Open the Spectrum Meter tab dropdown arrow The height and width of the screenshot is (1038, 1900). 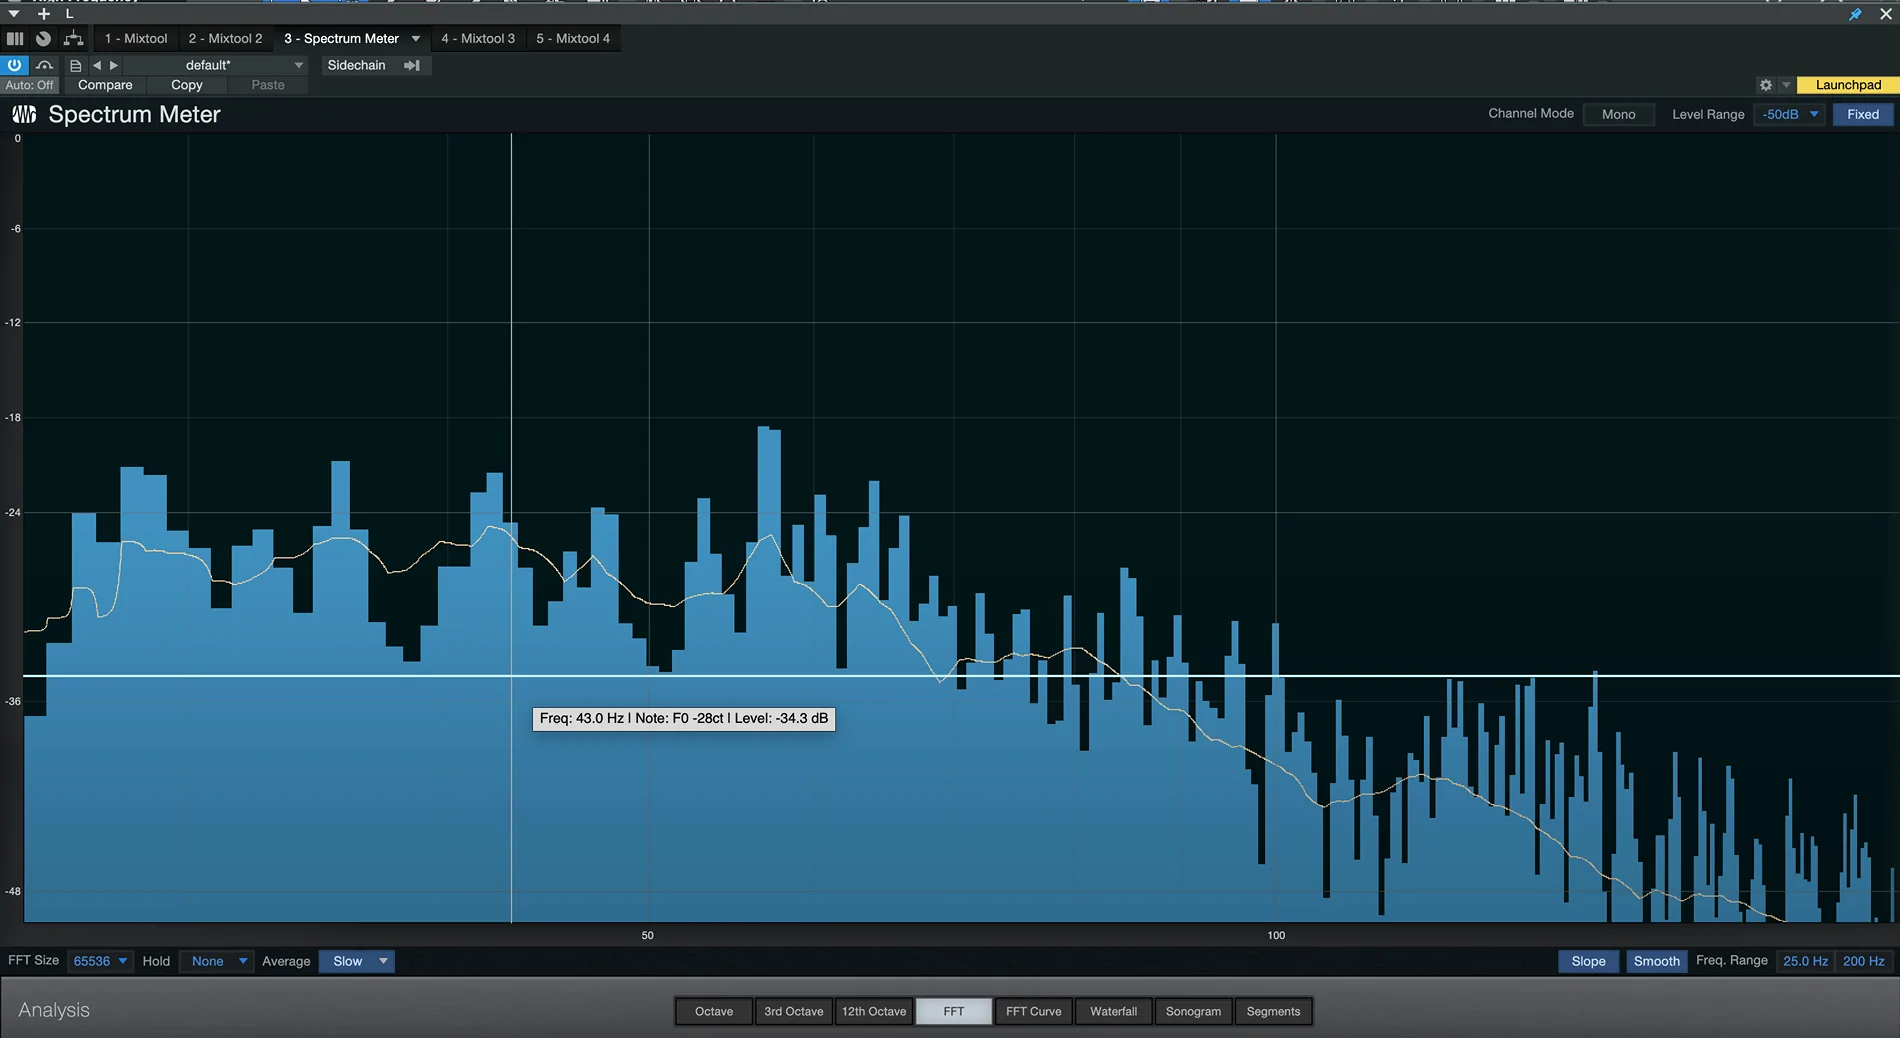click(x=416, y=38)
